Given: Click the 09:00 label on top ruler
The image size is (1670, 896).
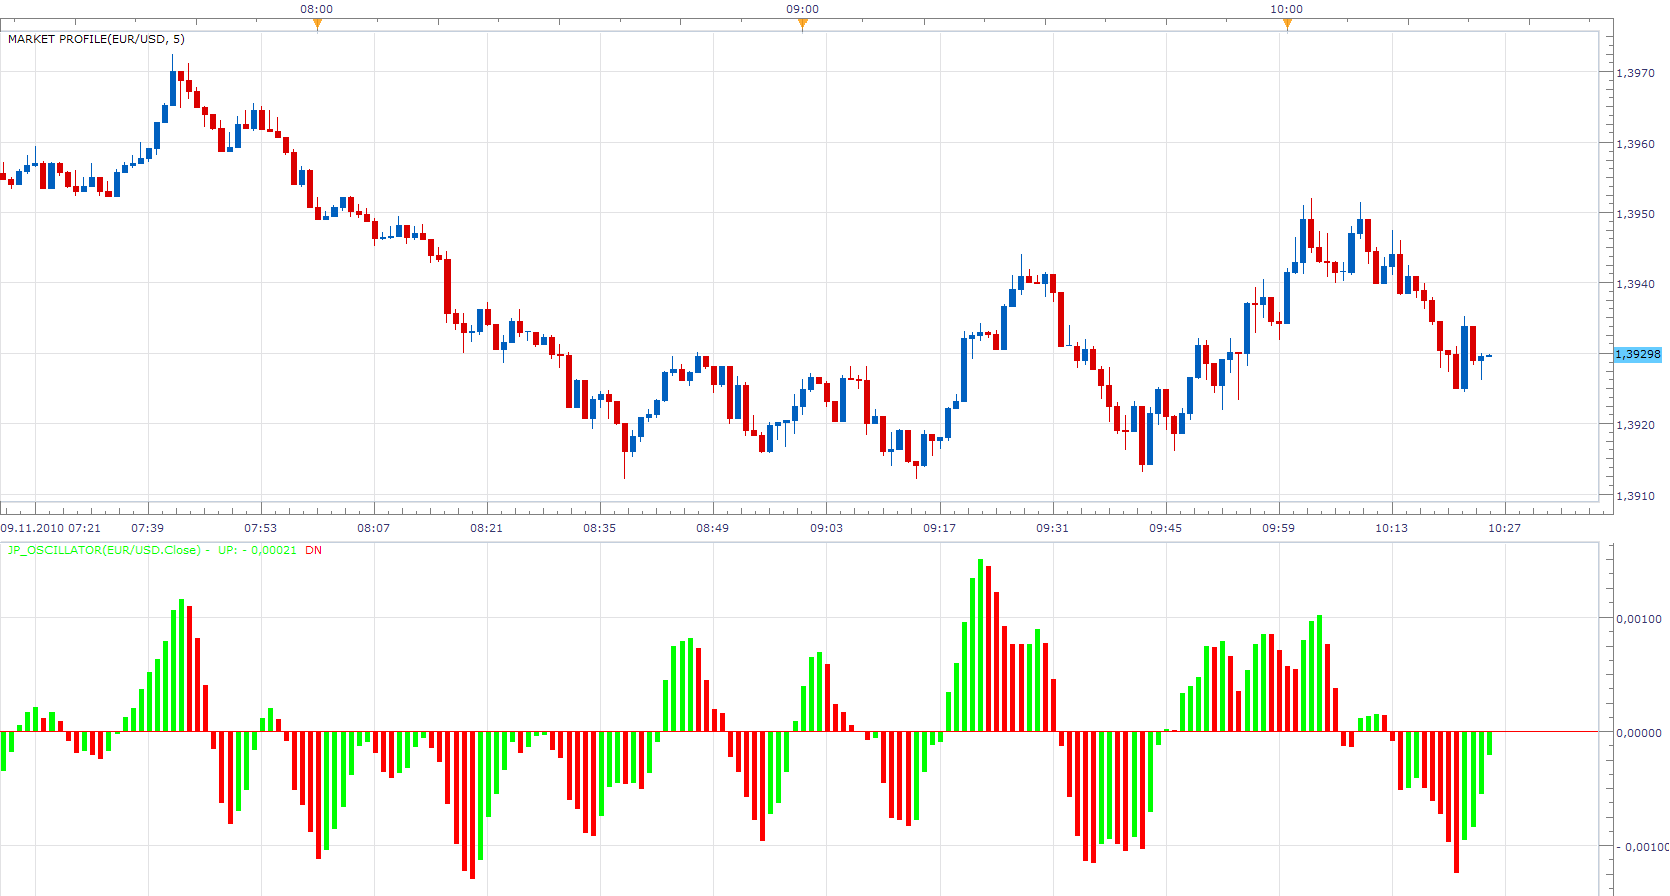Looking at the screenshot, I should click(x=802, y=9).
